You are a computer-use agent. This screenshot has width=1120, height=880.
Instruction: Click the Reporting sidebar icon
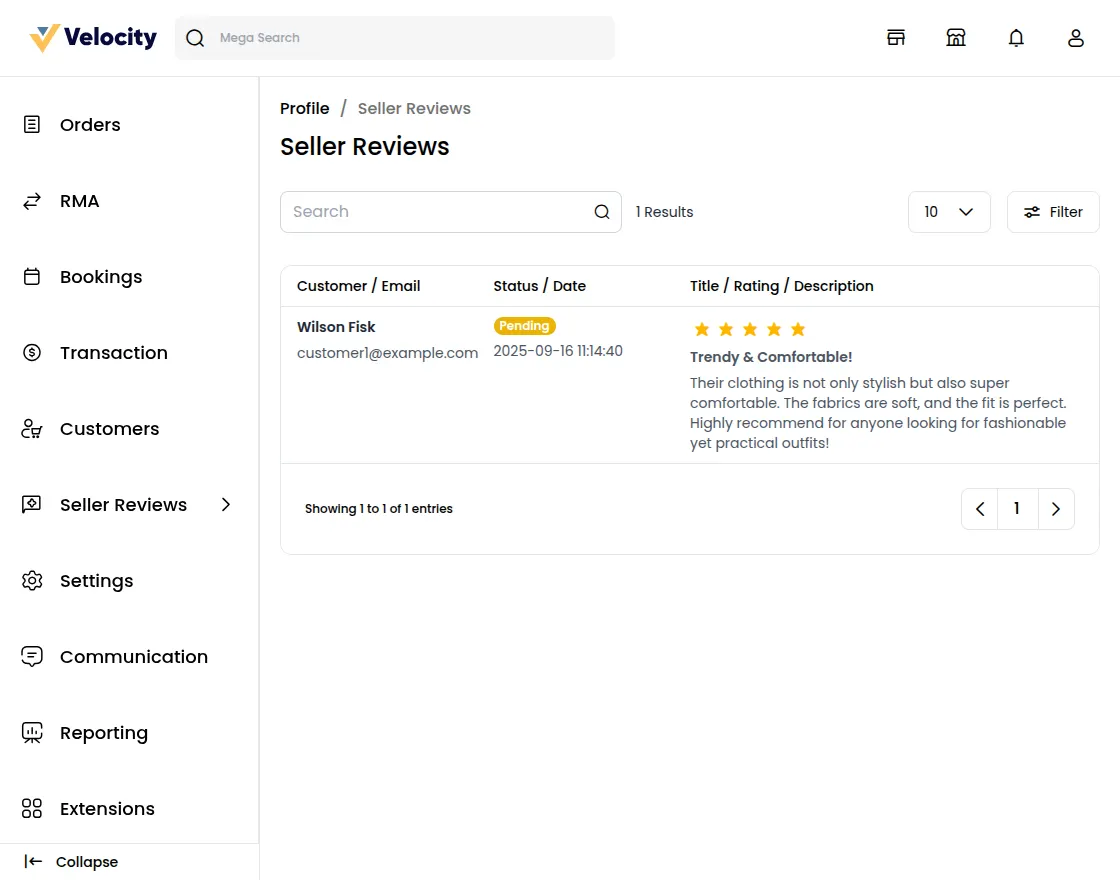(x=32, y=732)
